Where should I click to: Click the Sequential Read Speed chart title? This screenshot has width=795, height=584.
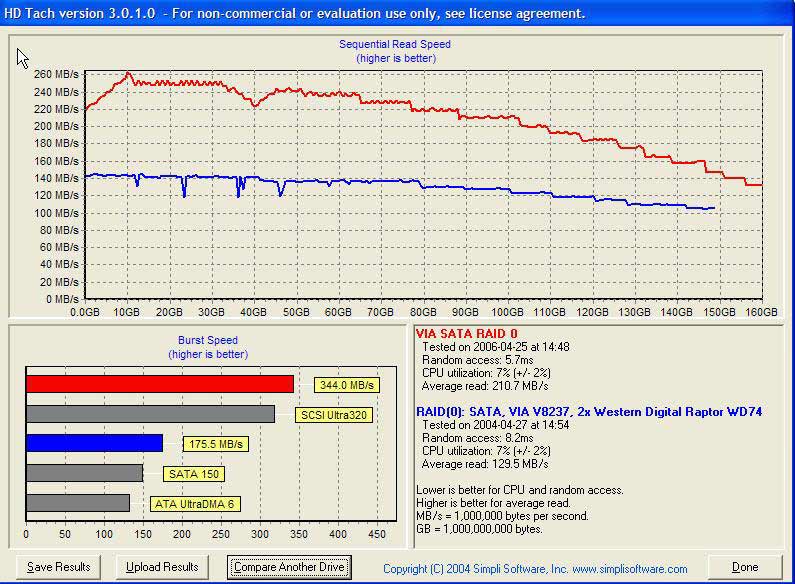394,44
